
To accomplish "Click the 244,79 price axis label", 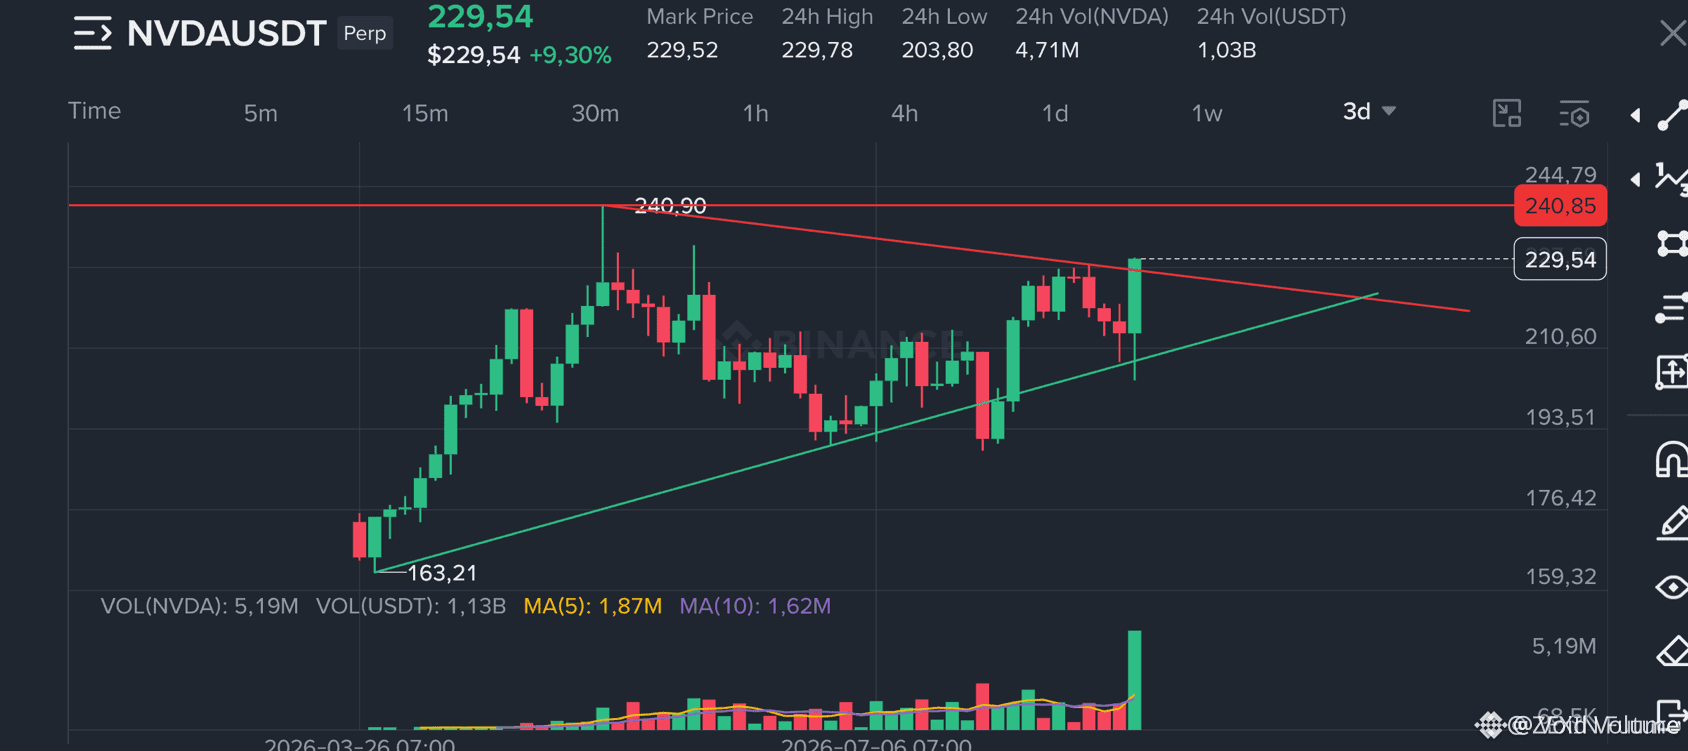I will point(1560,175).
